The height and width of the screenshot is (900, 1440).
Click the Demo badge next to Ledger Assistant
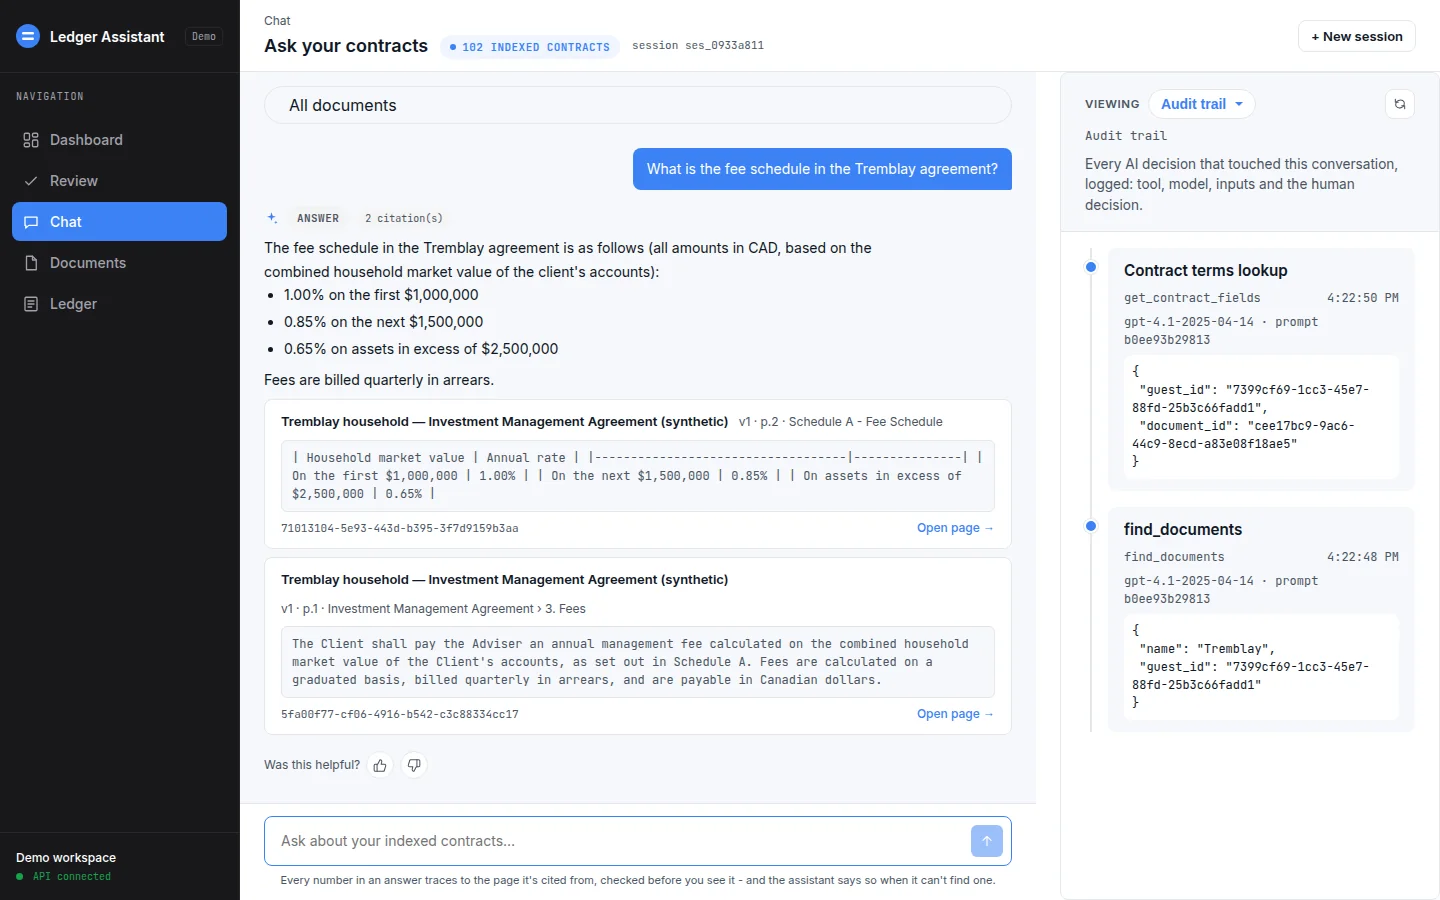pyautogui.click(x=204, y=36)
